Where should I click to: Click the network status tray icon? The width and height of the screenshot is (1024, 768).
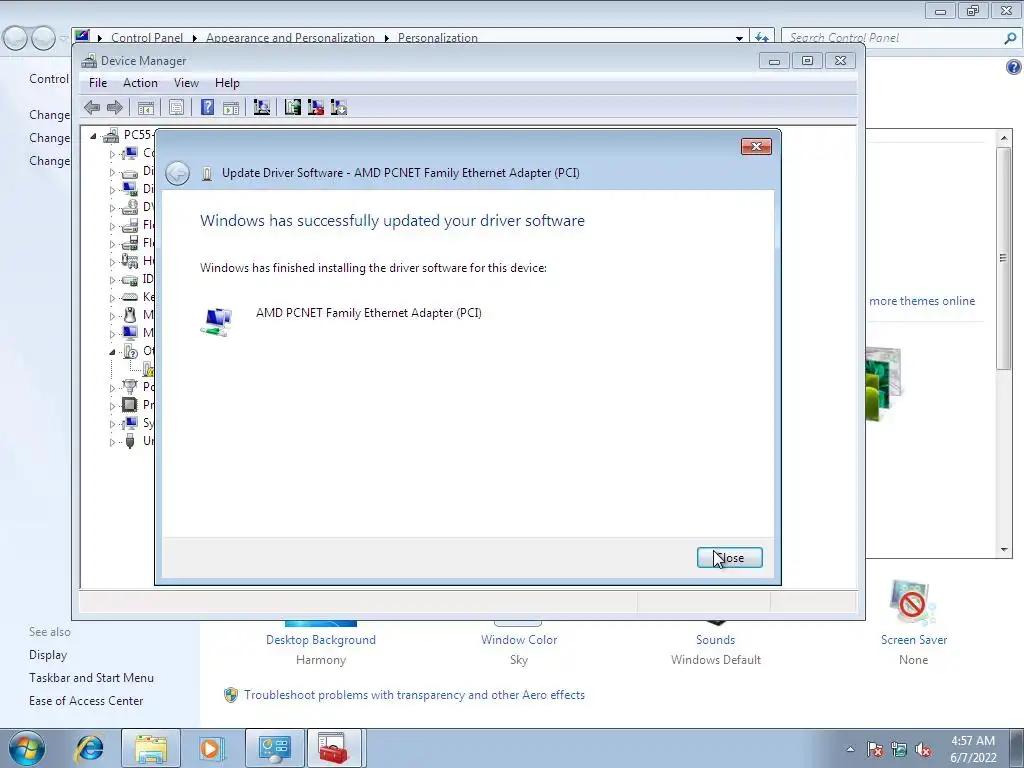point(899,750)
